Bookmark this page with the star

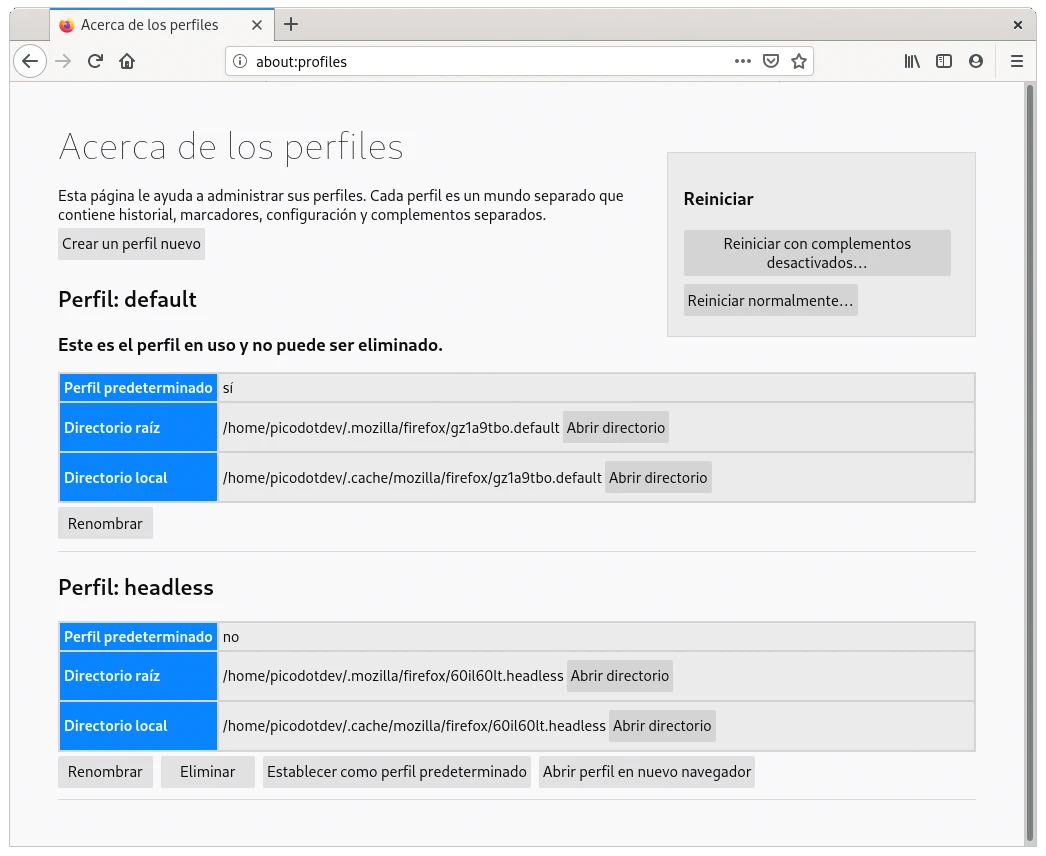[x=799, y=61]
